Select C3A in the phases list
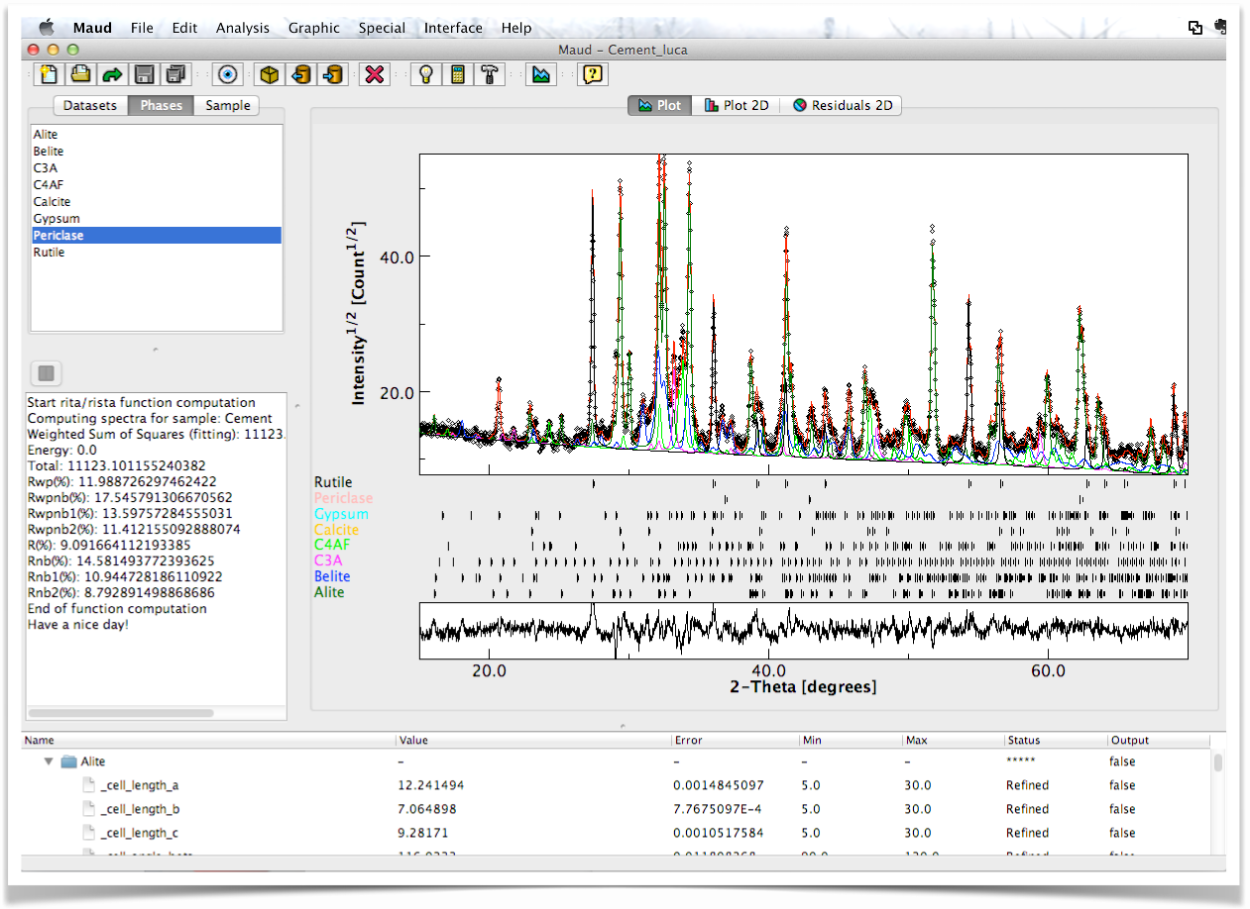The height and width of the screenshot is (909, 1250). pos(156,168)
